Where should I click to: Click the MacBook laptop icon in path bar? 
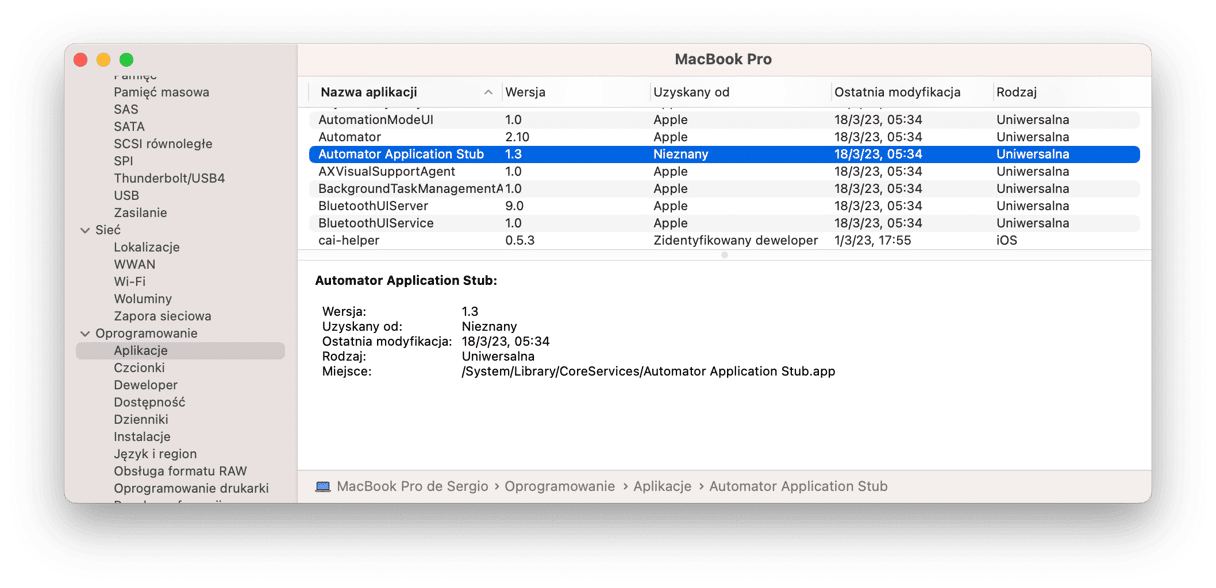323,487
